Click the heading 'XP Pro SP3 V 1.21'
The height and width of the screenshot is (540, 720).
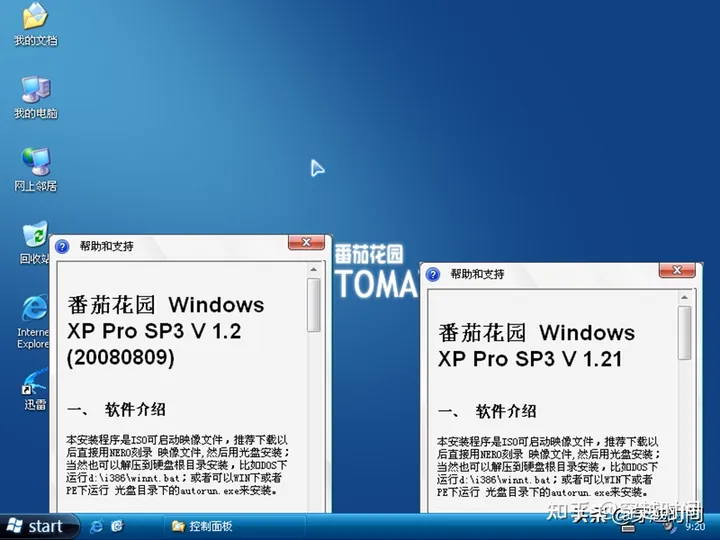coord(530,359)
